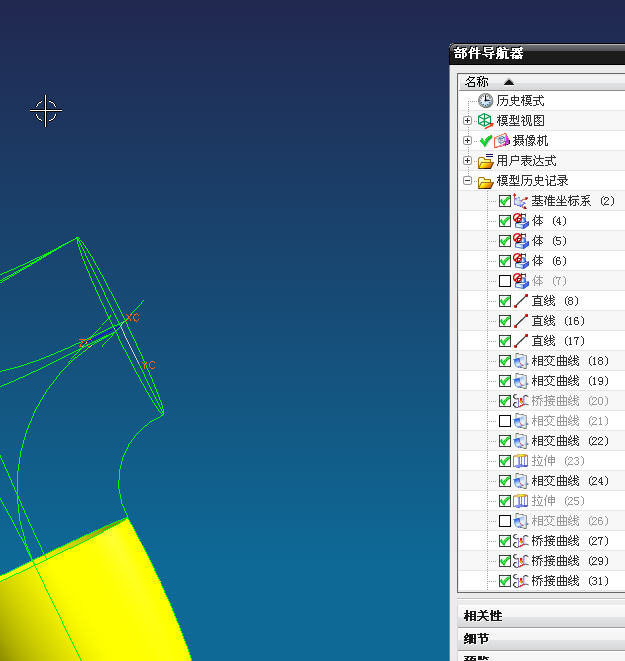
Task: Click the 桥接曲线 (20) icon
Action: click(x=520, y=401)
